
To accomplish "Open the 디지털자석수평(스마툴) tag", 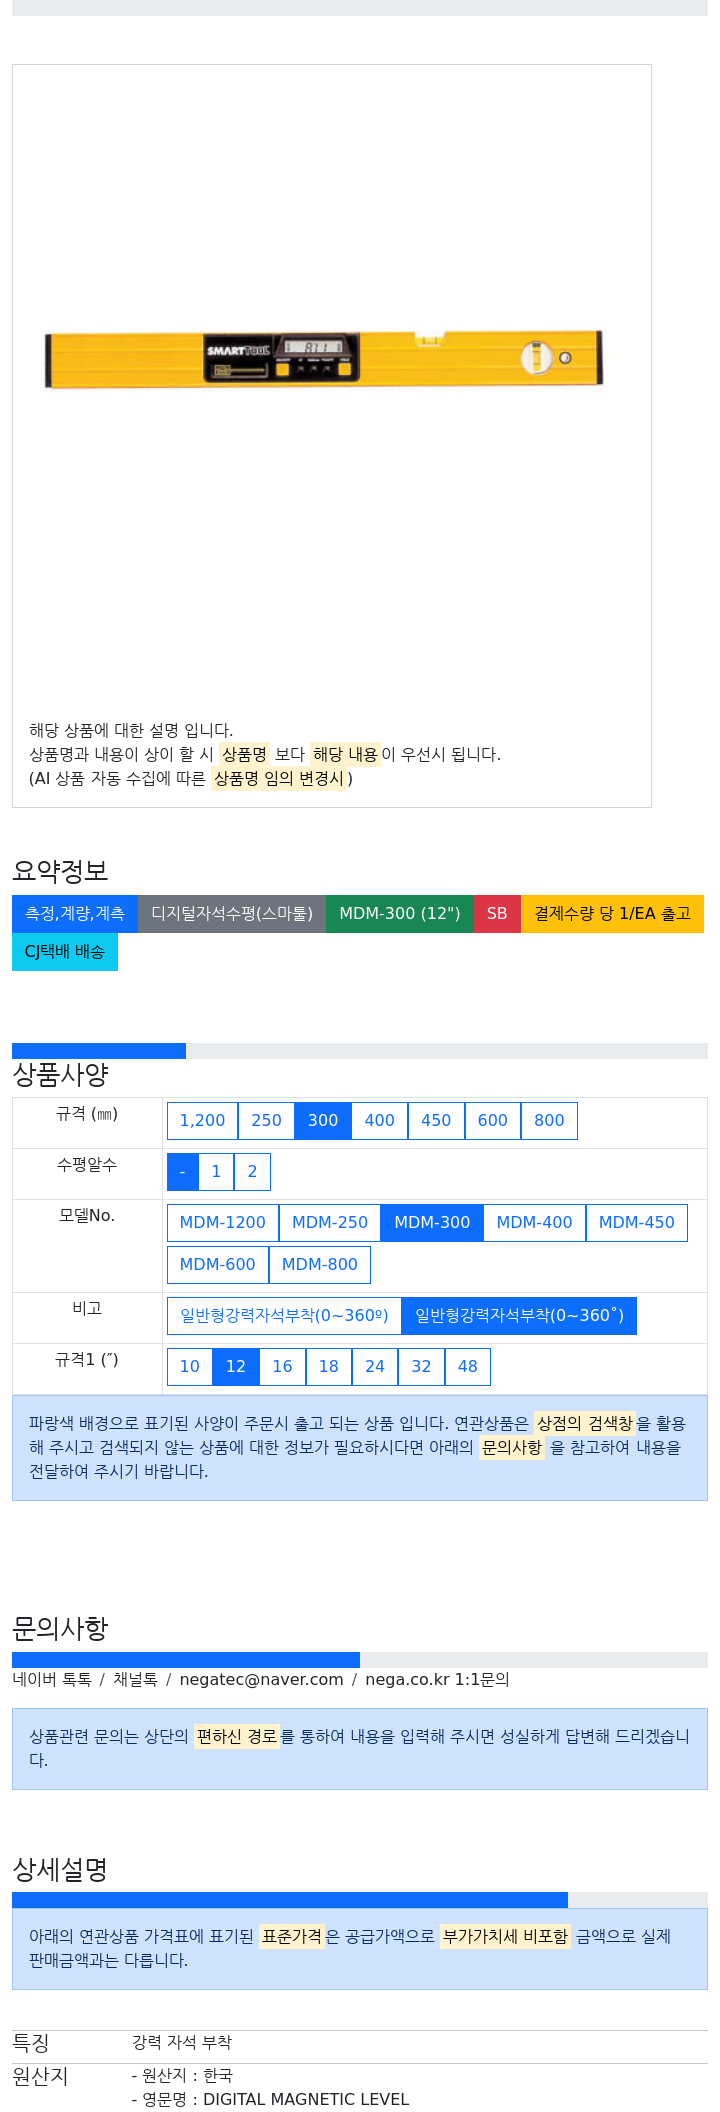I will pyautogui.click(x=232, y=913).
